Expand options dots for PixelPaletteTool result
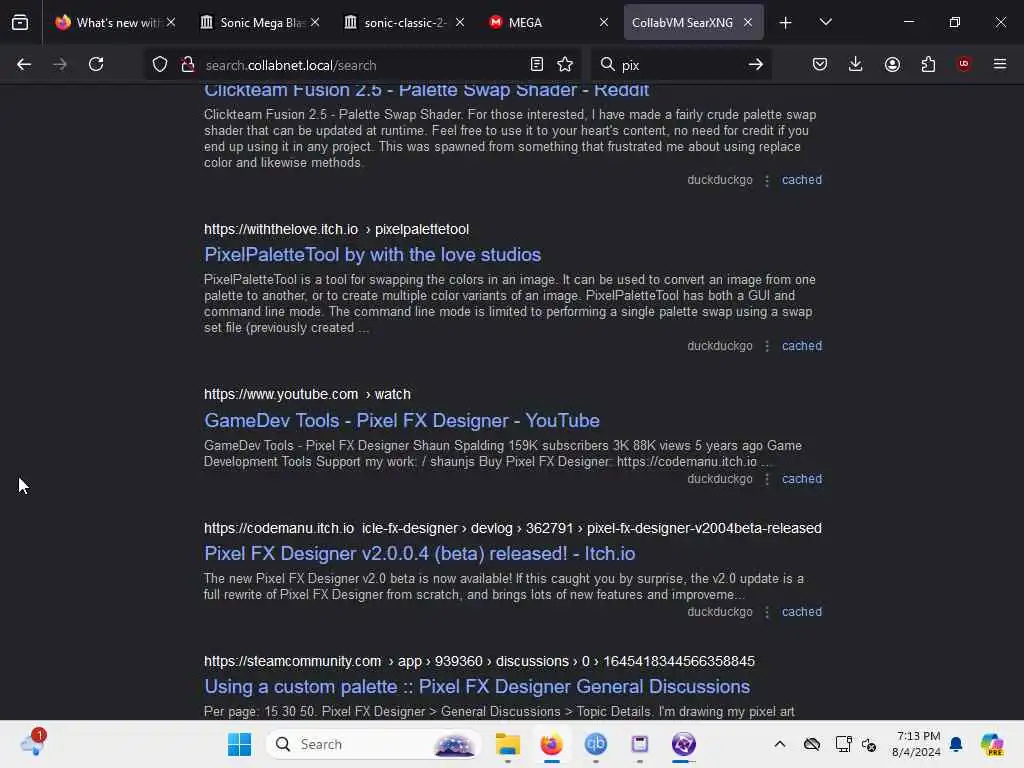Image resolution: width=1024 pixels, height=768 pixels. click(x=767, y=346)
